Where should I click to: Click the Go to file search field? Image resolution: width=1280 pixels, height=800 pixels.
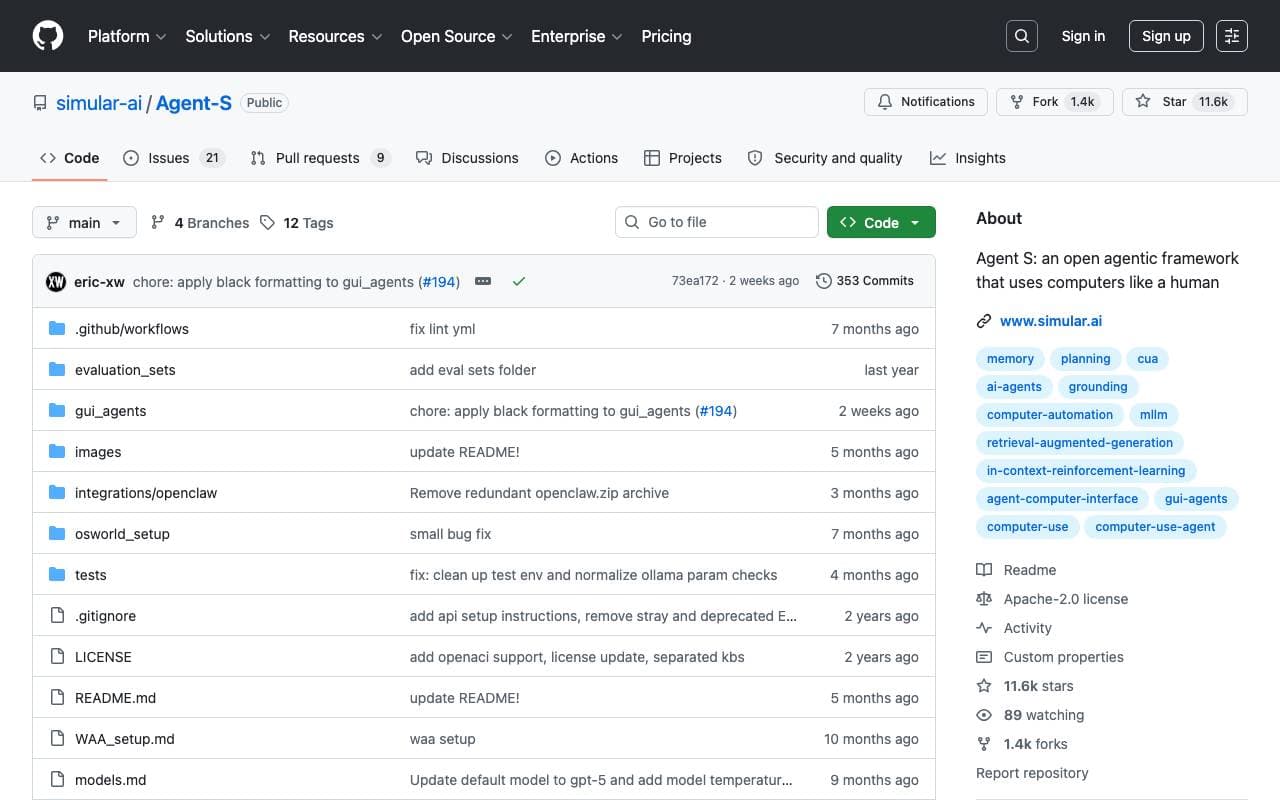click(717, 222)
